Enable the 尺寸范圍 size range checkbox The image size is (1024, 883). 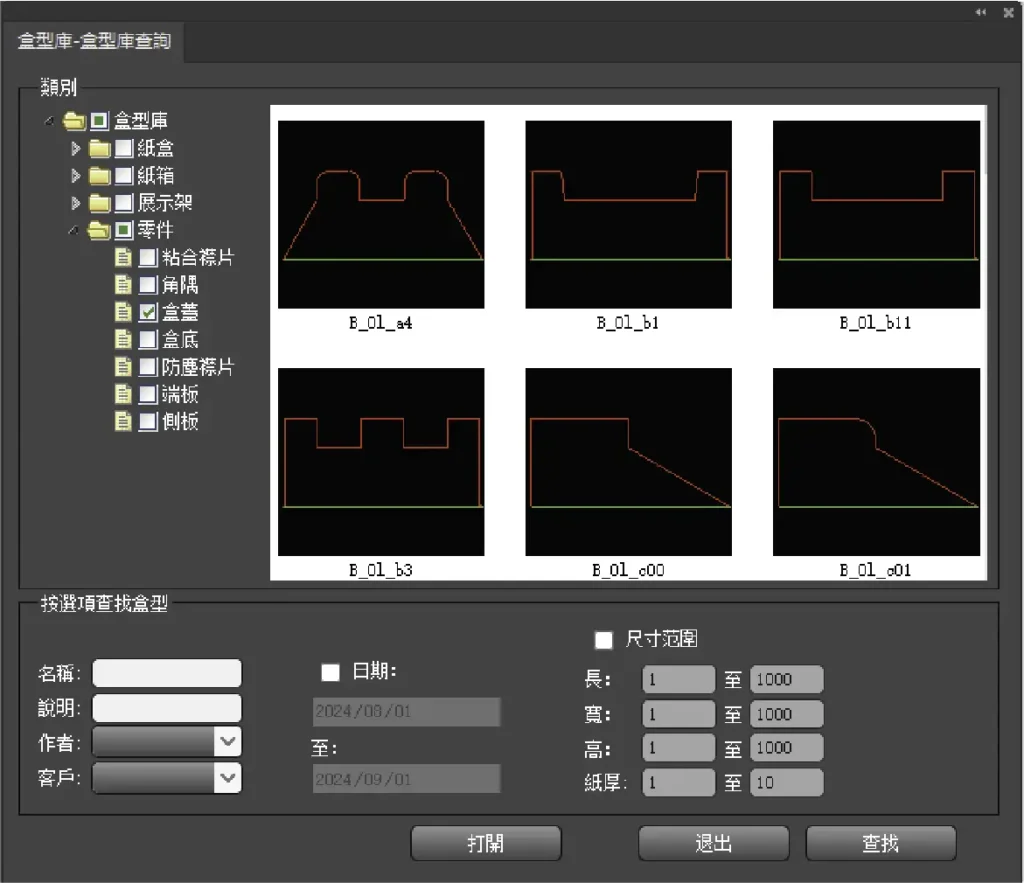(x=604, y=639)
